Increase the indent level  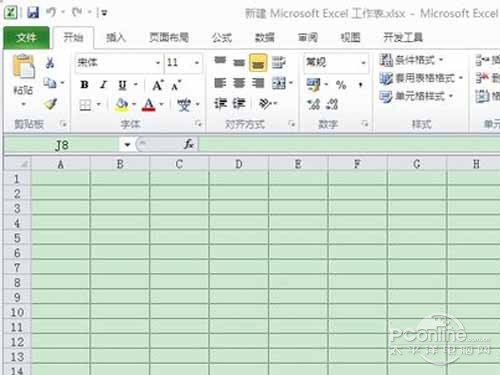point(239,104)
